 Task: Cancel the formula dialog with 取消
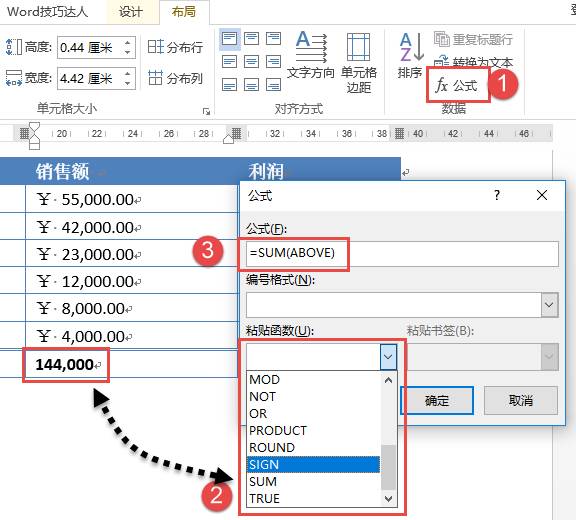(x=521, y=400)
